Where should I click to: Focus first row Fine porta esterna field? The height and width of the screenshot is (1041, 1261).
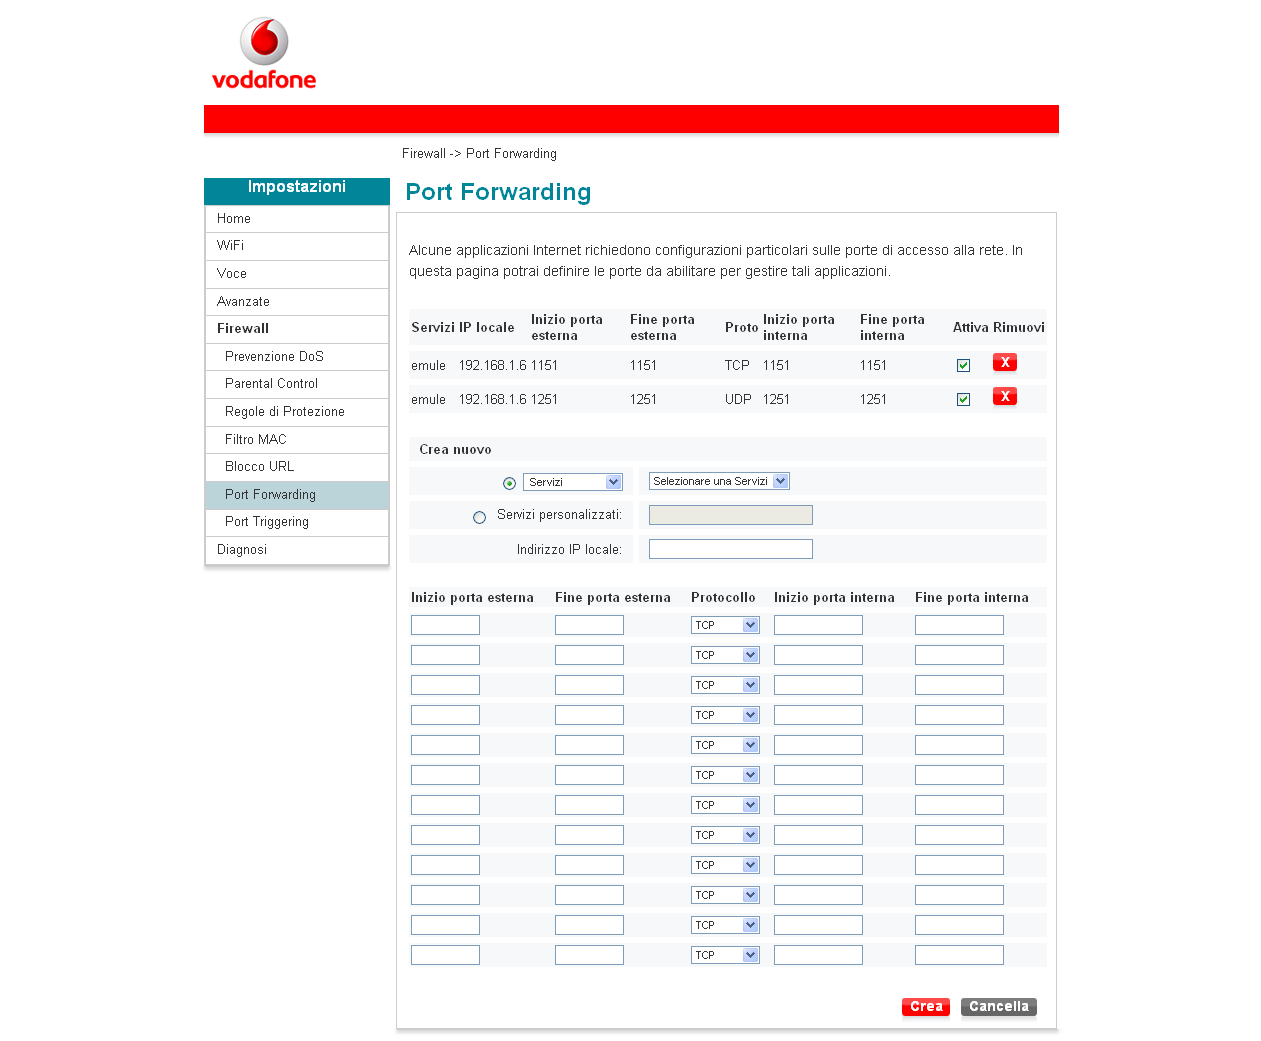click(x=589, y=625)
